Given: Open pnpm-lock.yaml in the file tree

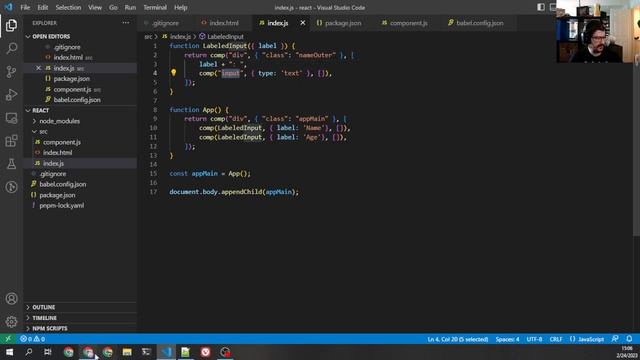Looking at the screenshot, I should point(62,205).
